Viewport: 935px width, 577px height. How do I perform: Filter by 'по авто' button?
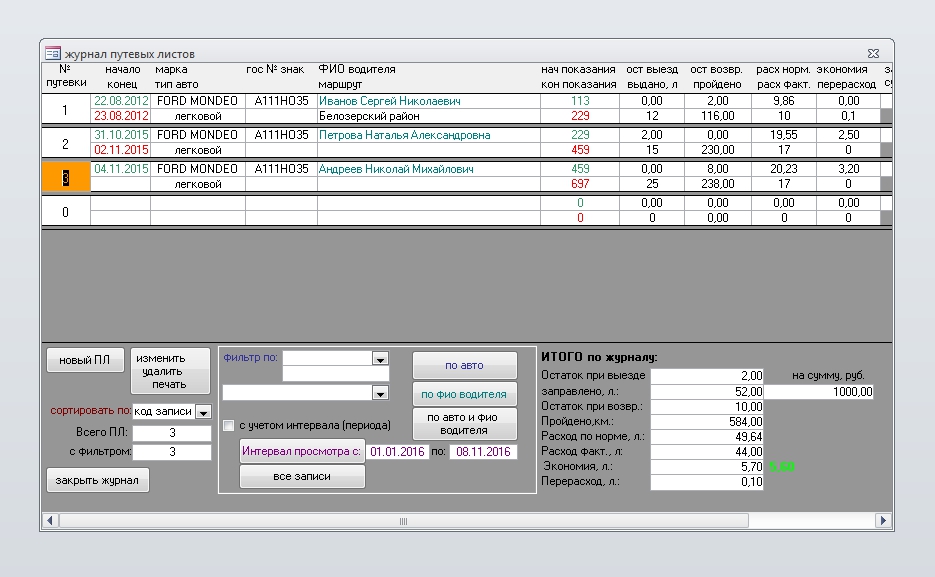pos(464,366)
